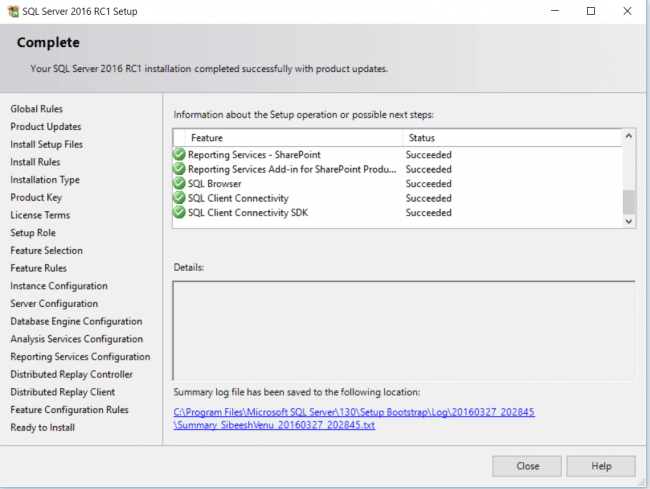Viewport: 650px width, 489px height.
Task: Select Setup Role step
Action: [x=33, y=233]
